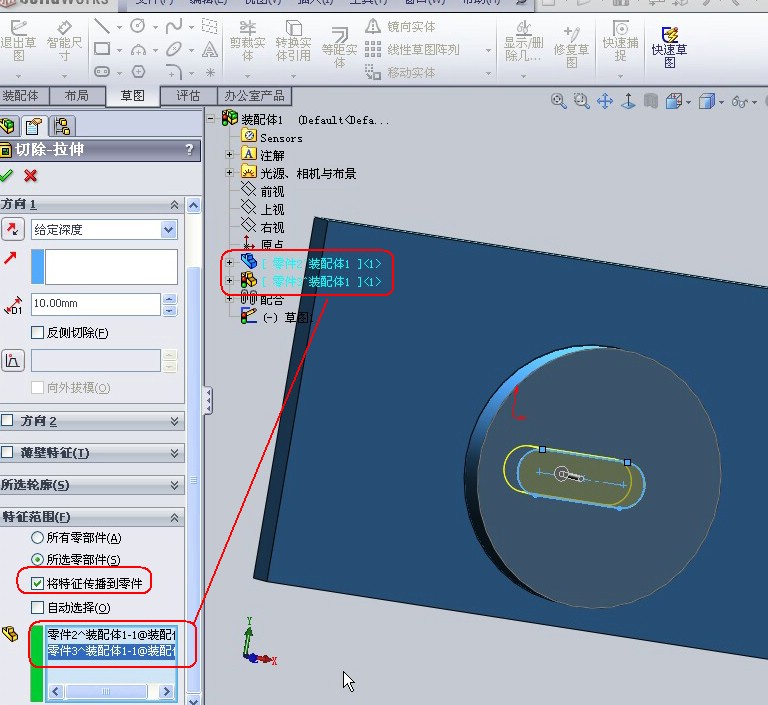Click Mirror Entities (镜向实体)
768x705 pixels.
[x=401, y=26]
